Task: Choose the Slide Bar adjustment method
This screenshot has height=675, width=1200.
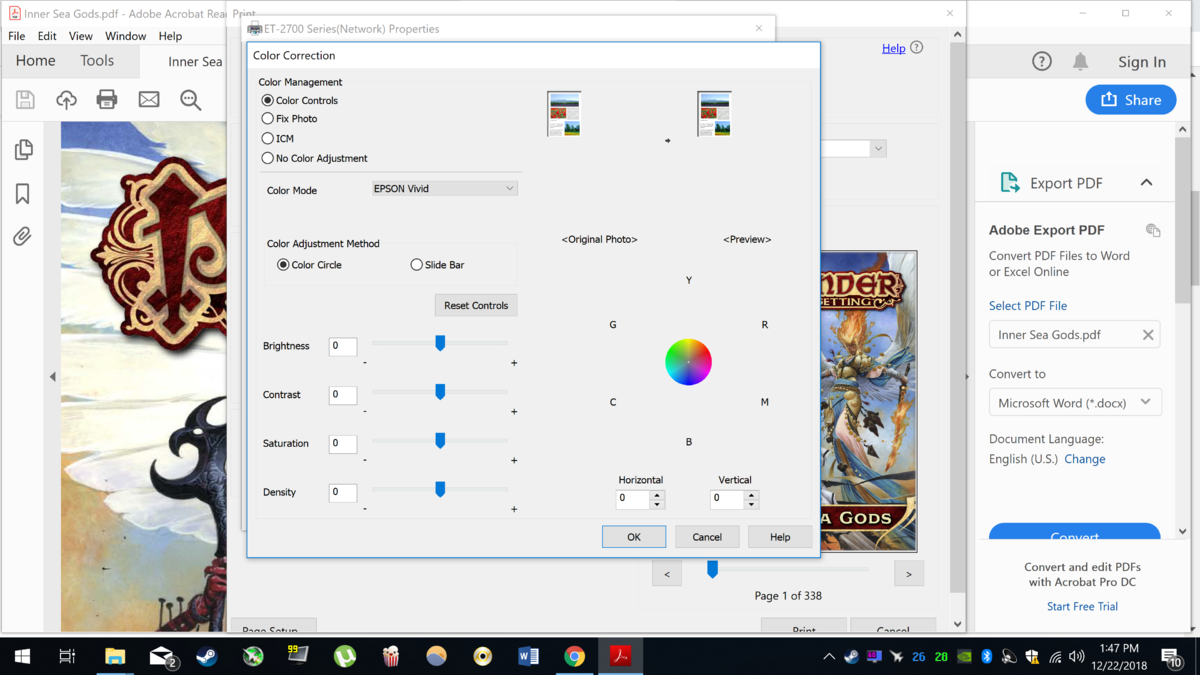Action: [x=417, y=265]
